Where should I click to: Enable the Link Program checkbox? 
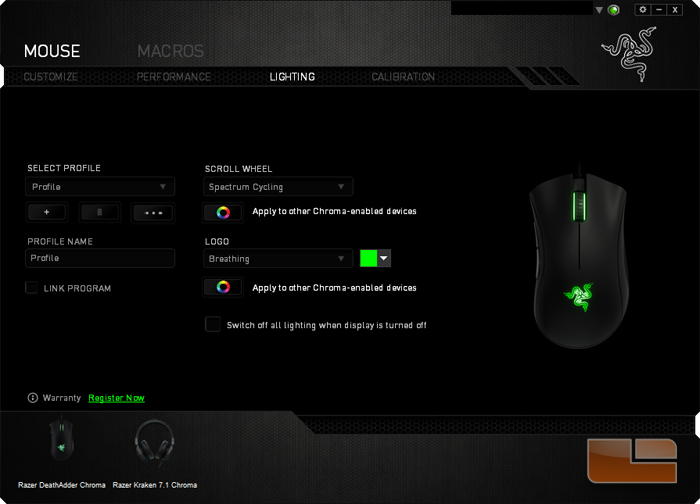(32, 288)
